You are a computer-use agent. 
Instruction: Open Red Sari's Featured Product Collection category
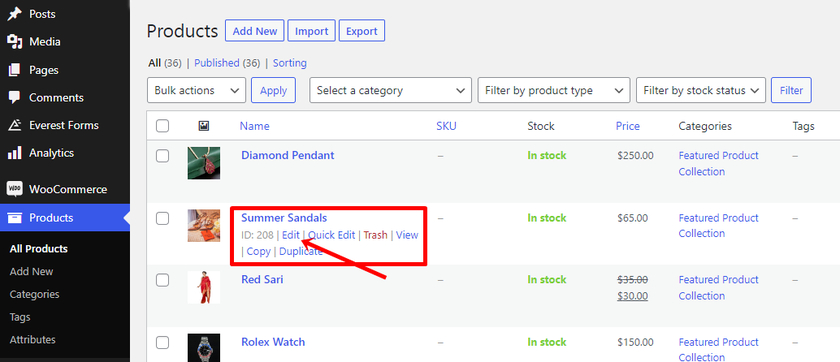pos(718,288)
